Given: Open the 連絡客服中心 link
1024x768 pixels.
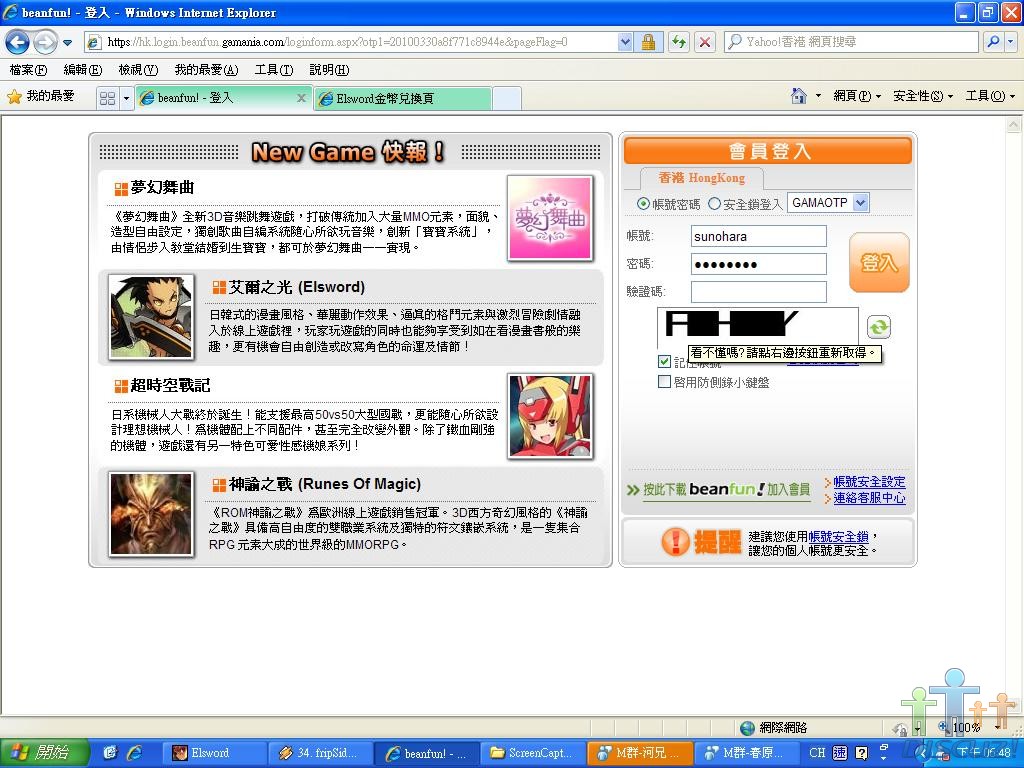Looking at the screenshot, I should [x=869, y=498].
